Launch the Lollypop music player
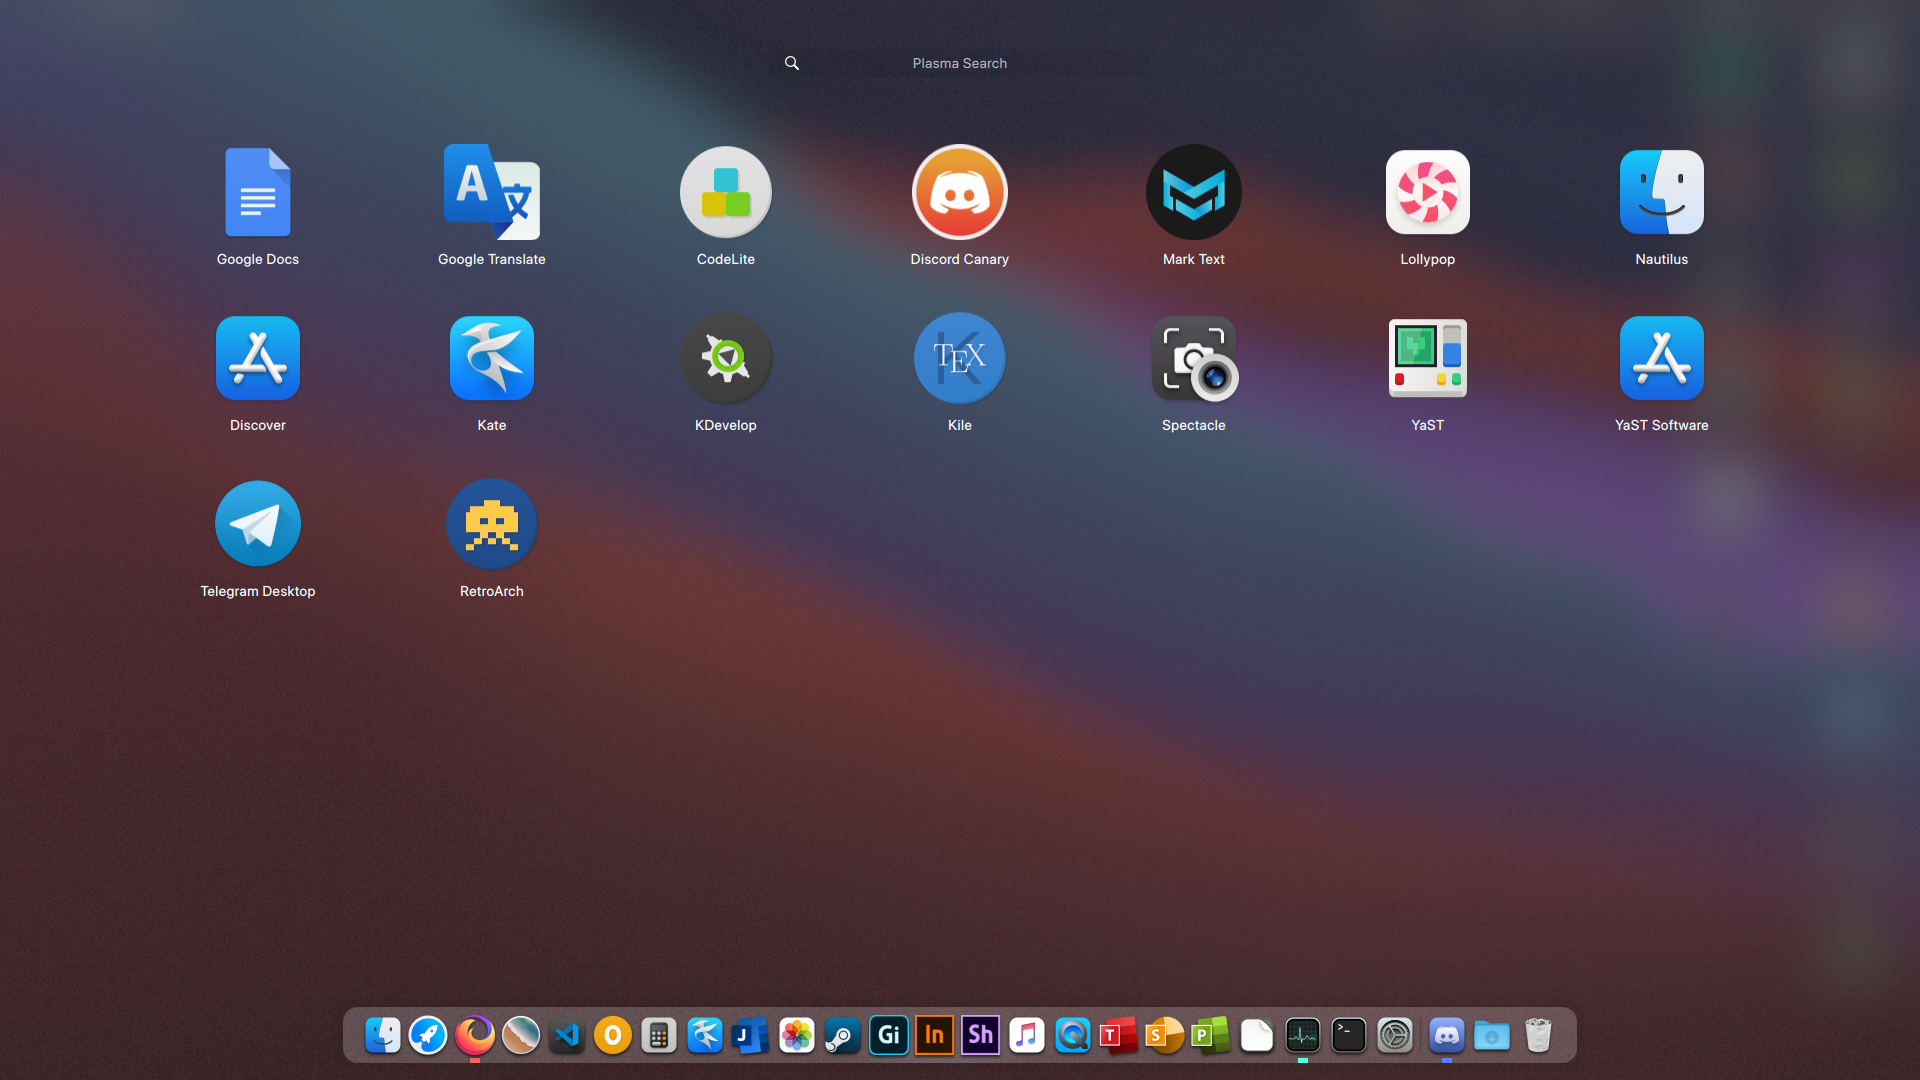This screenshot has width=1920, height=1080. 1428,192
